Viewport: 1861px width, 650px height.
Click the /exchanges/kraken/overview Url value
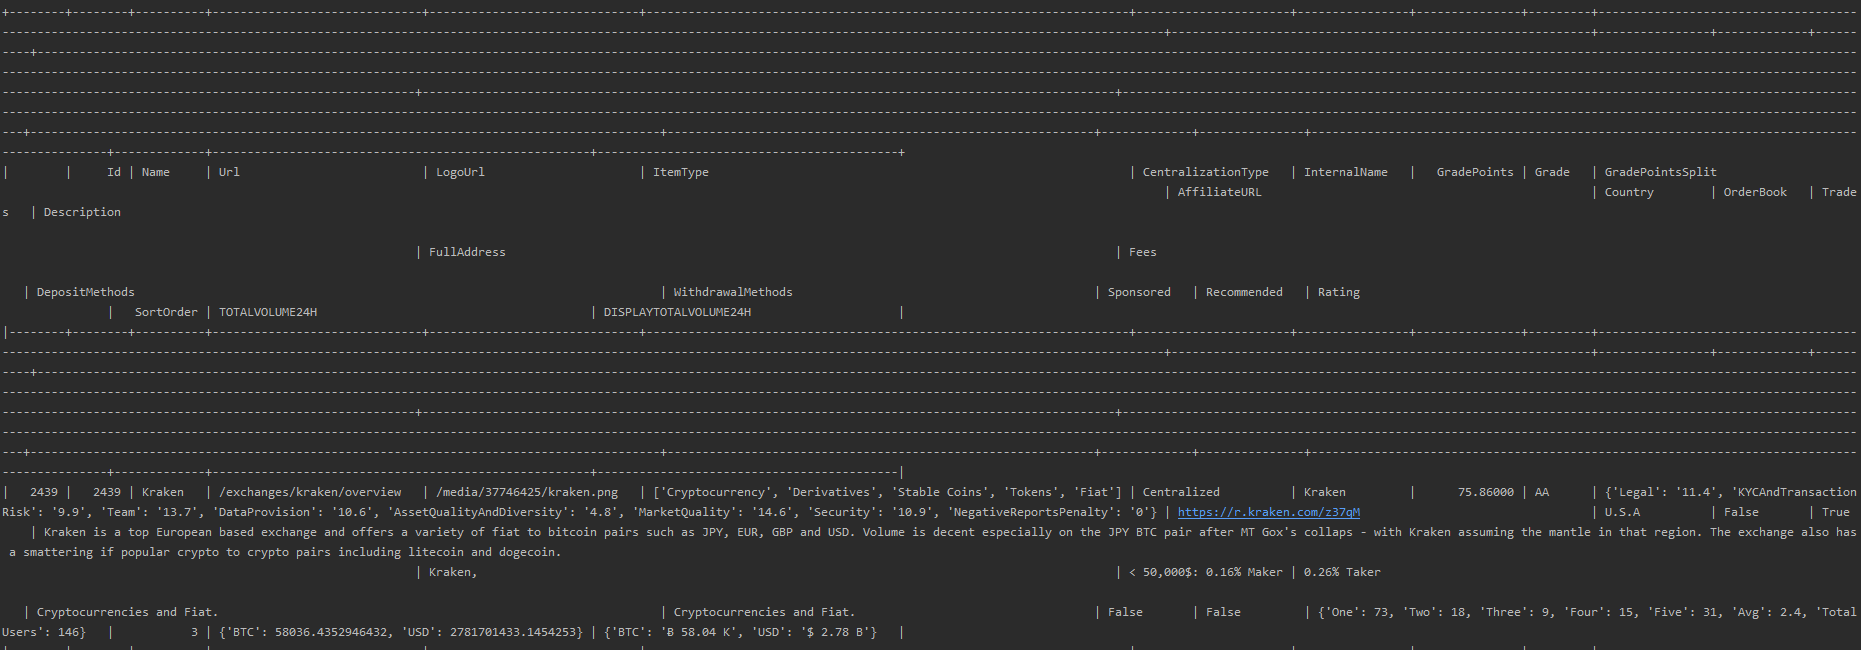coord(310,492)
